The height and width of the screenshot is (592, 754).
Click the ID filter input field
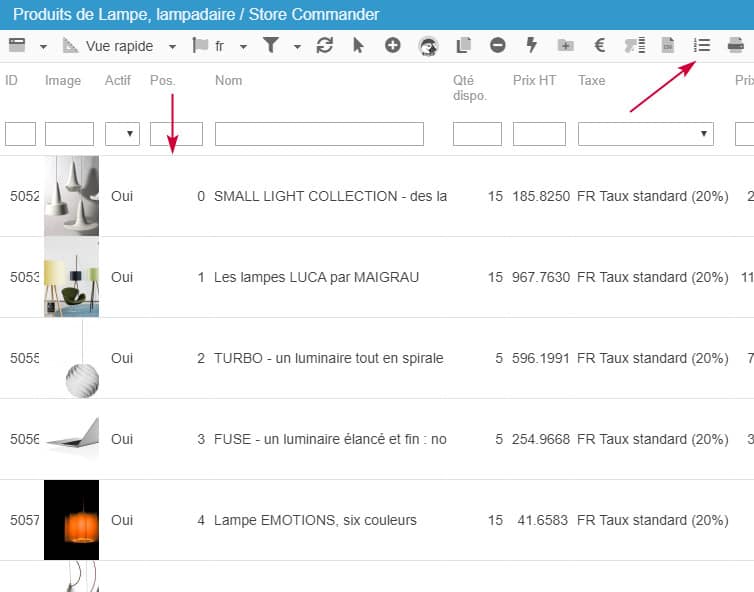click(20, 134)
